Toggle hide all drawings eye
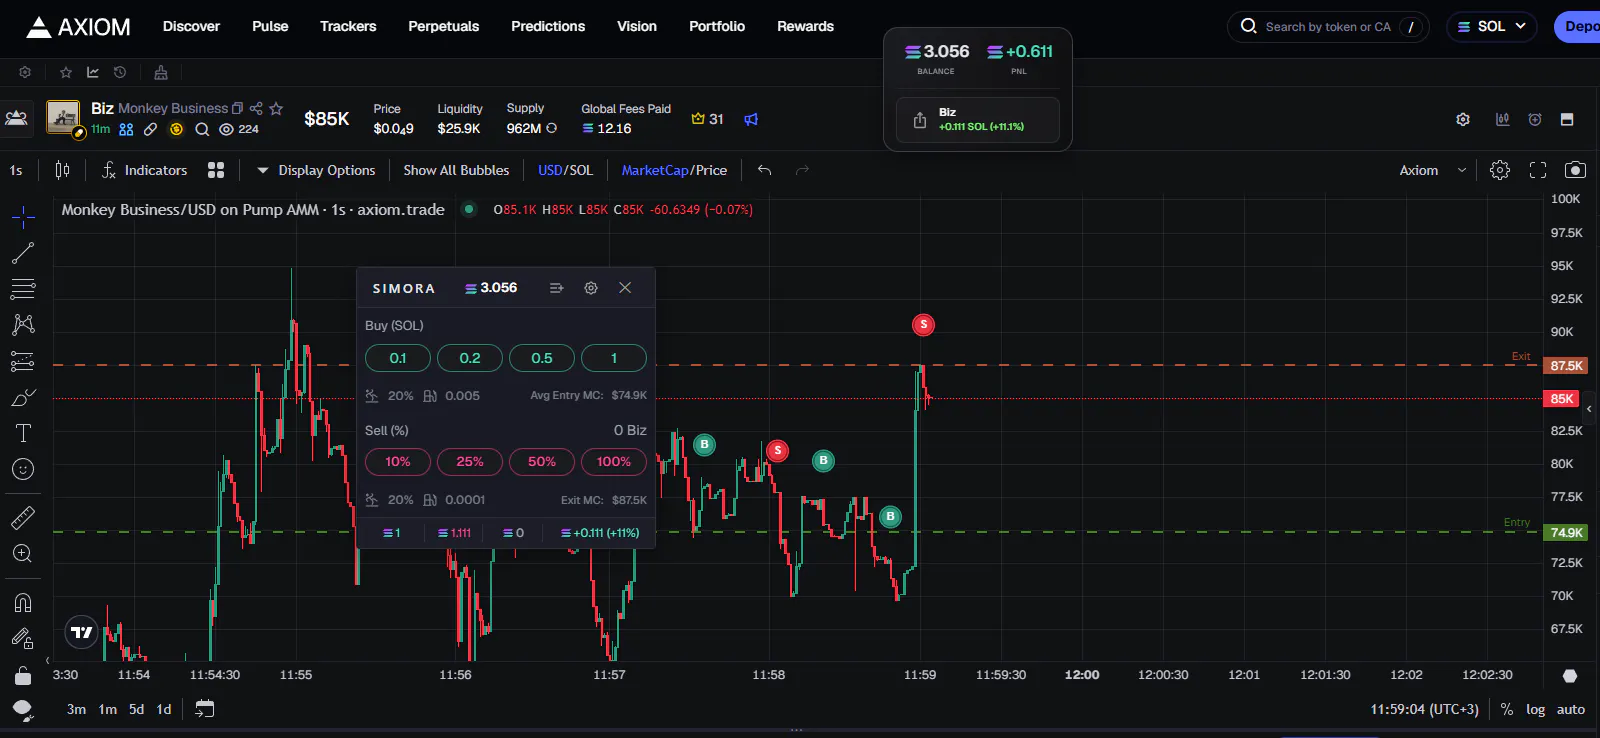 23,711
